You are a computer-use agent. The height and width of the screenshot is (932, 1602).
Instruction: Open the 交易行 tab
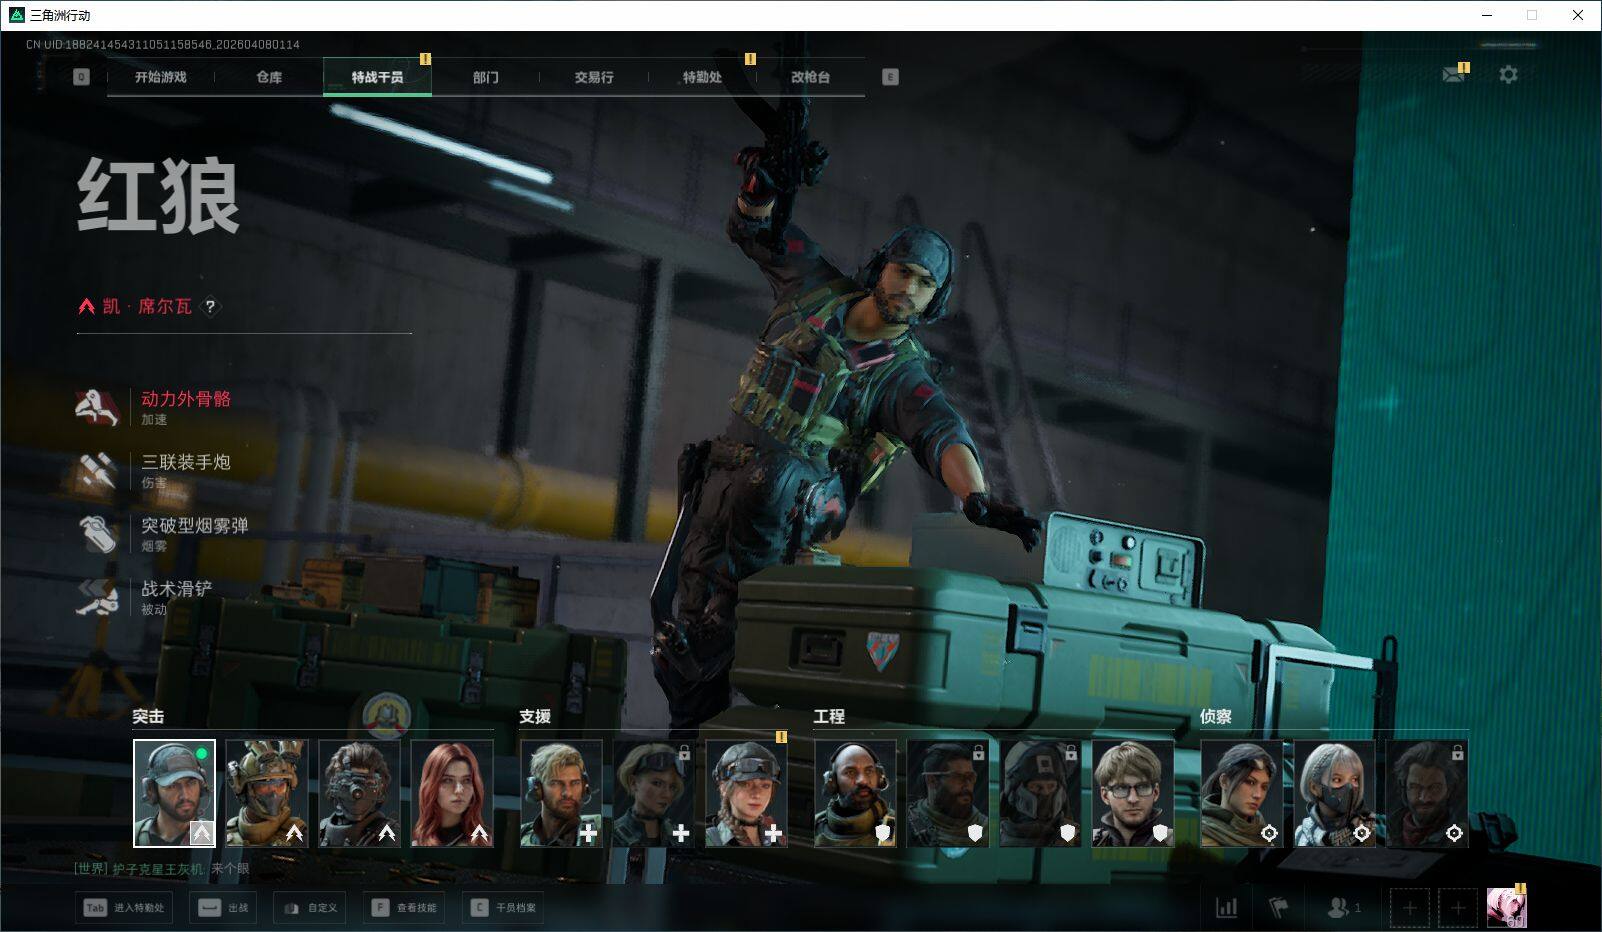pos(594,77)
